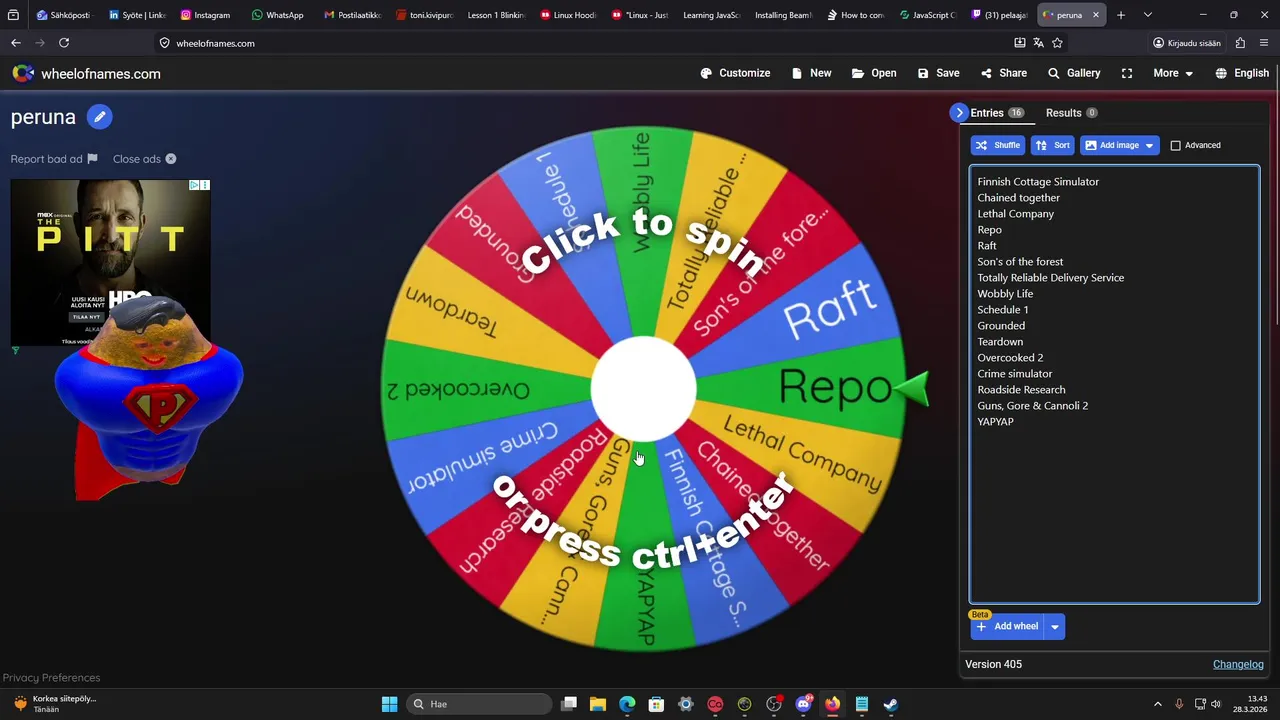The image size is (1280, 720).
Task: Click the translate page icon in address bar
Action: point(1038,43)
